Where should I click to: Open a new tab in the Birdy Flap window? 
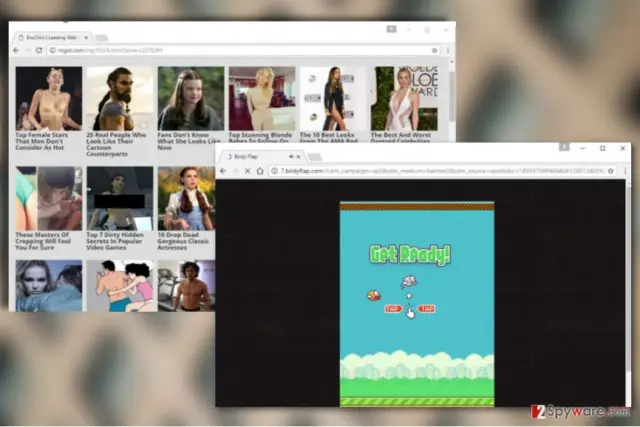coord(315,157)
